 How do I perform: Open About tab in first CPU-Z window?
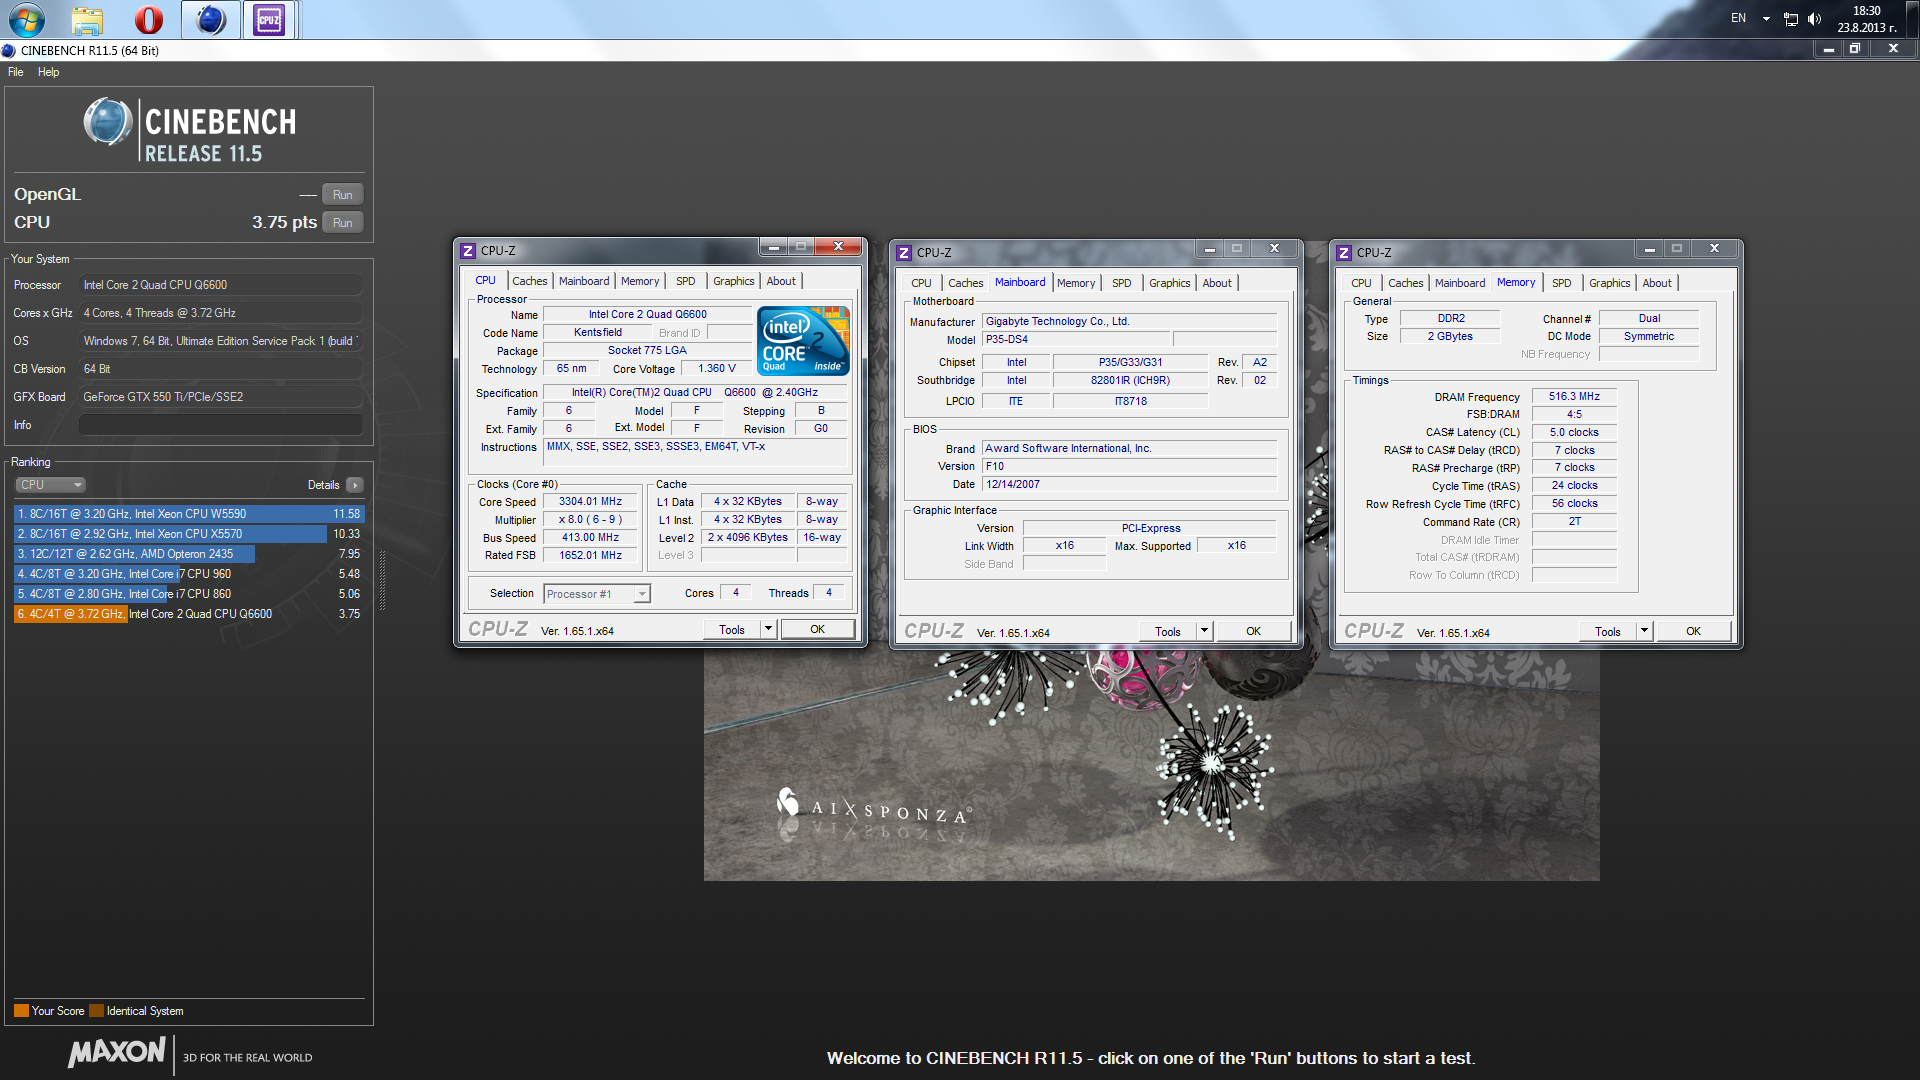coord(782,281)
